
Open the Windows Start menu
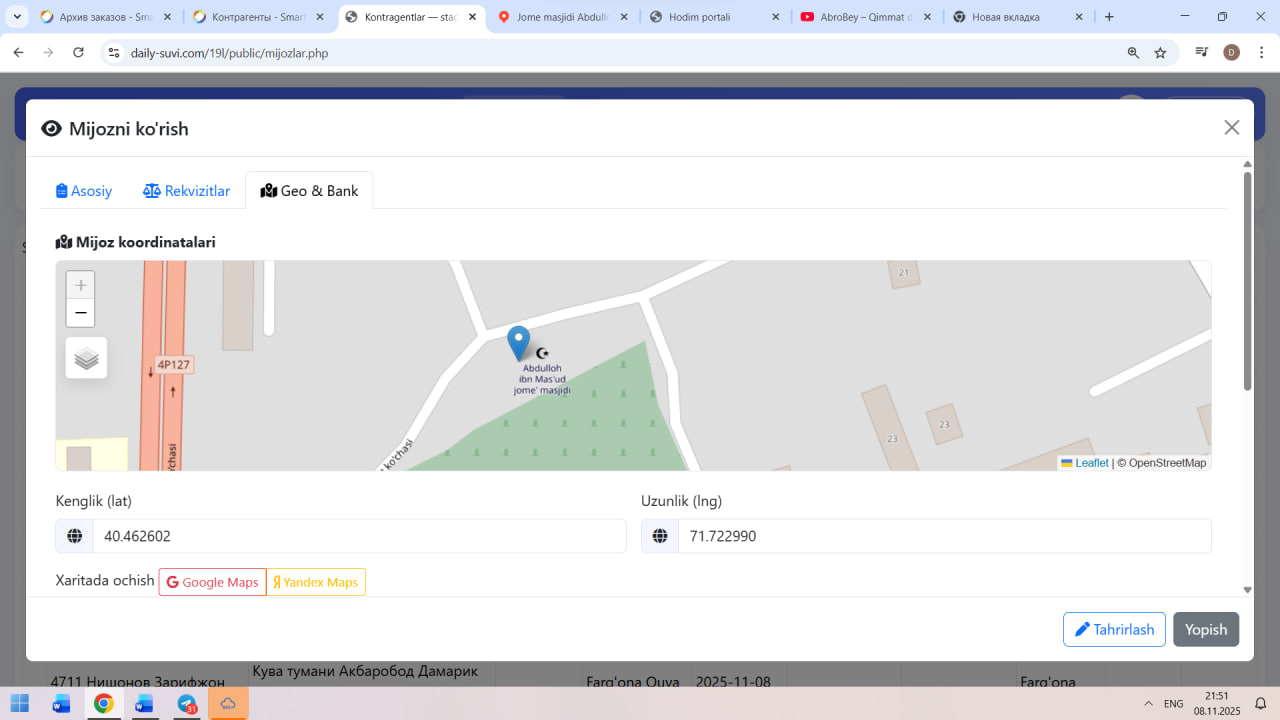point(20,704)
